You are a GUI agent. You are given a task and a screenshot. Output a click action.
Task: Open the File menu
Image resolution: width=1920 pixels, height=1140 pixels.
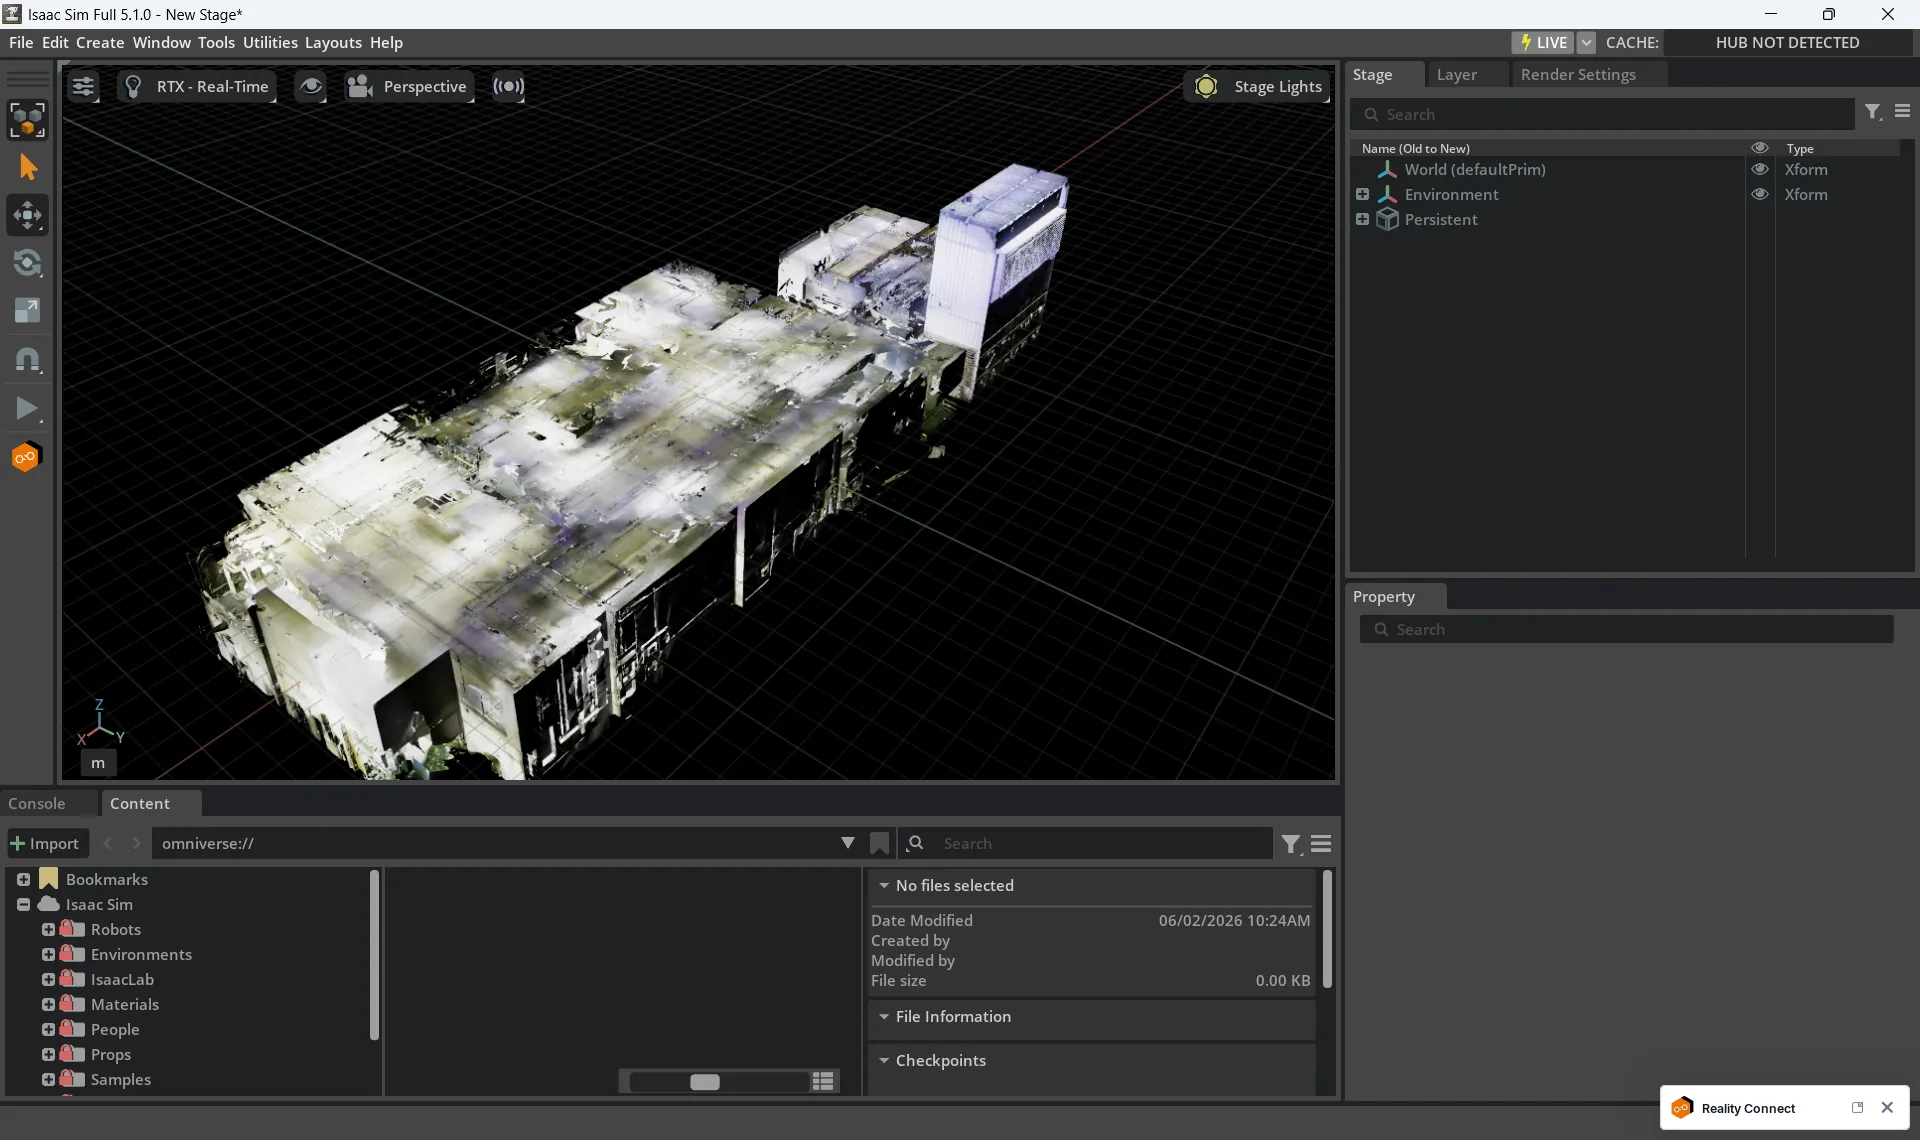point(21,43)
